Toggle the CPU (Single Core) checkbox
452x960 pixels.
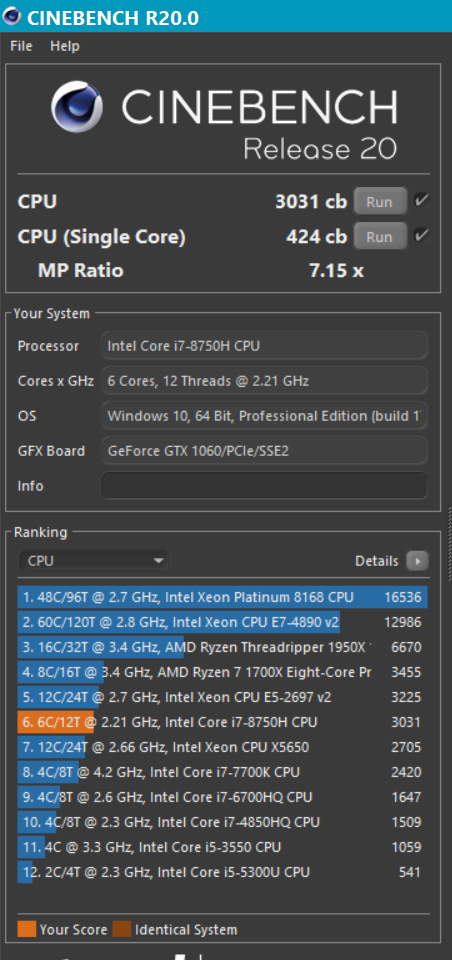click(x=421, y=235)
